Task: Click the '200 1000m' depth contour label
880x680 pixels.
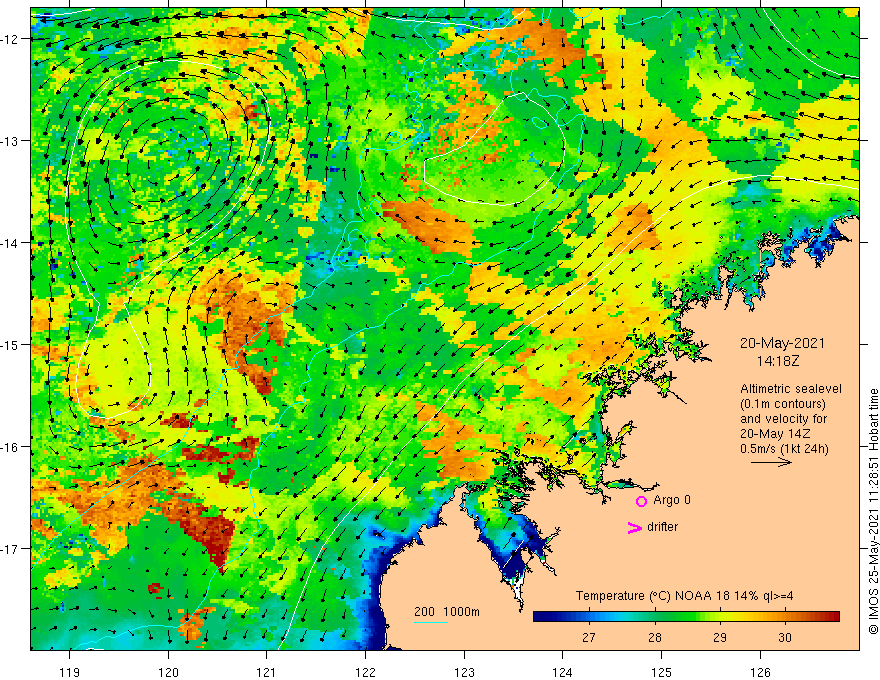Action: click(x=447, y=612)
